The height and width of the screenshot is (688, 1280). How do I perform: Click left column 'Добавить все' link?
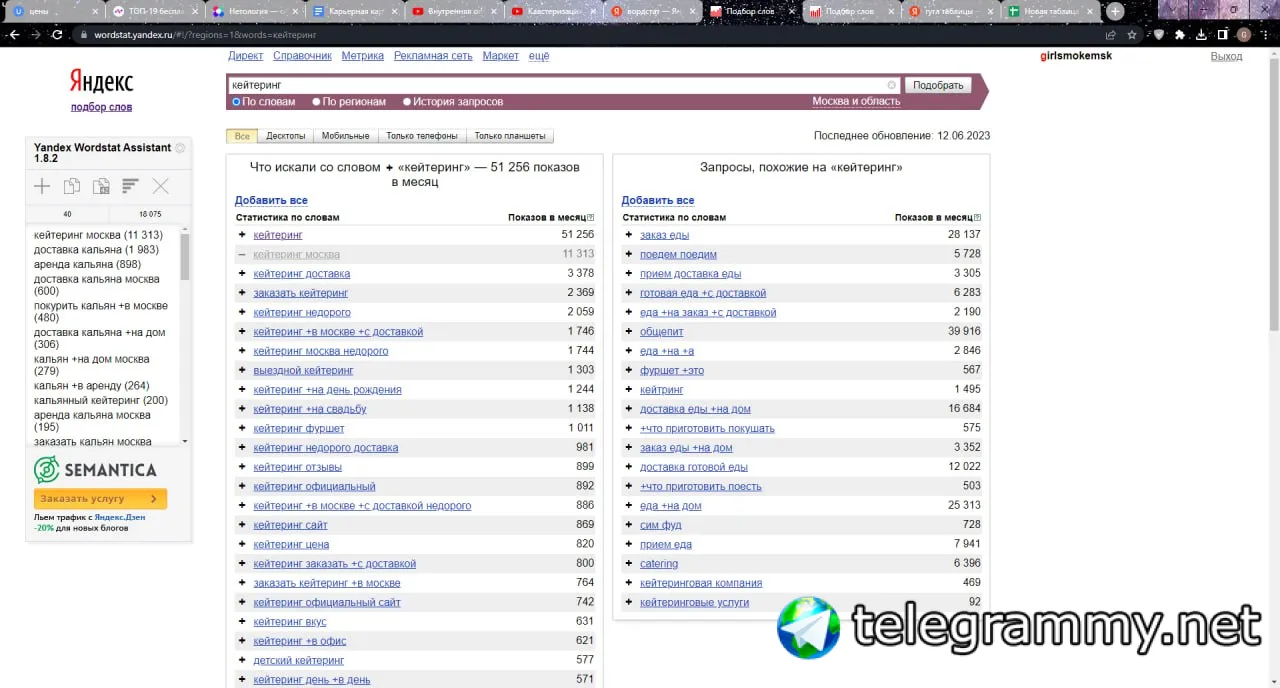click(x=271, y=201)
